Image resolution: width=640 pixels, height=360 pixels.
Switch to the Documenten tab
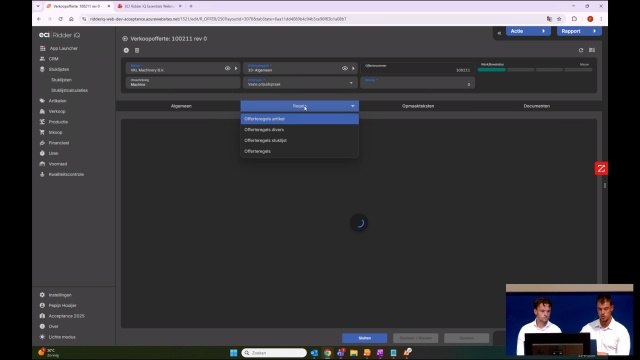click(537, 106)
